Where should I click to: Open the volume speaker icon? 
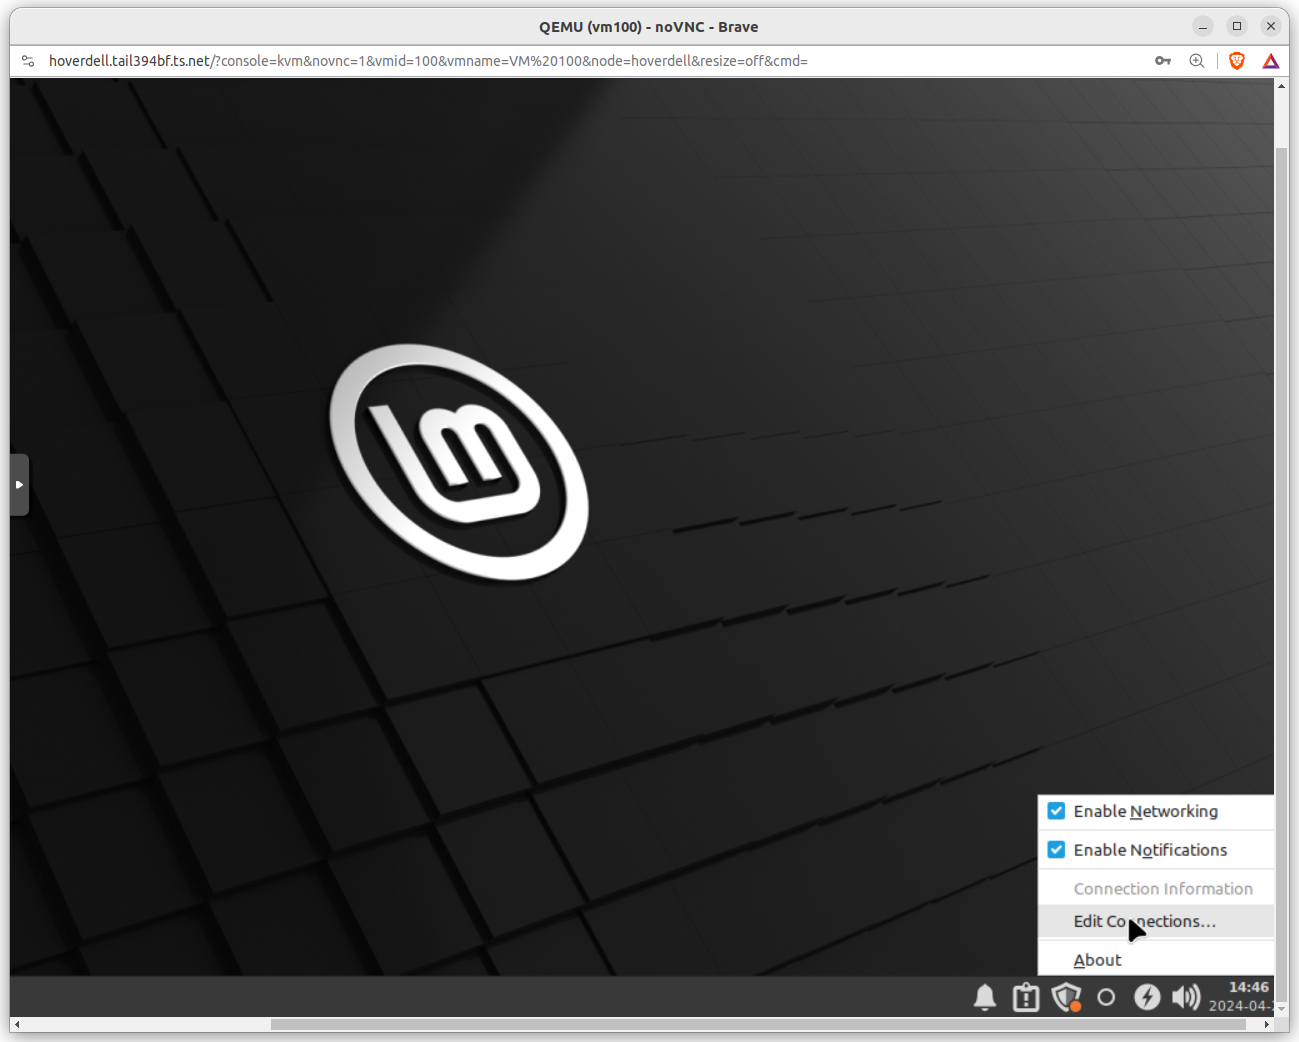click(x=1186, y=997)
